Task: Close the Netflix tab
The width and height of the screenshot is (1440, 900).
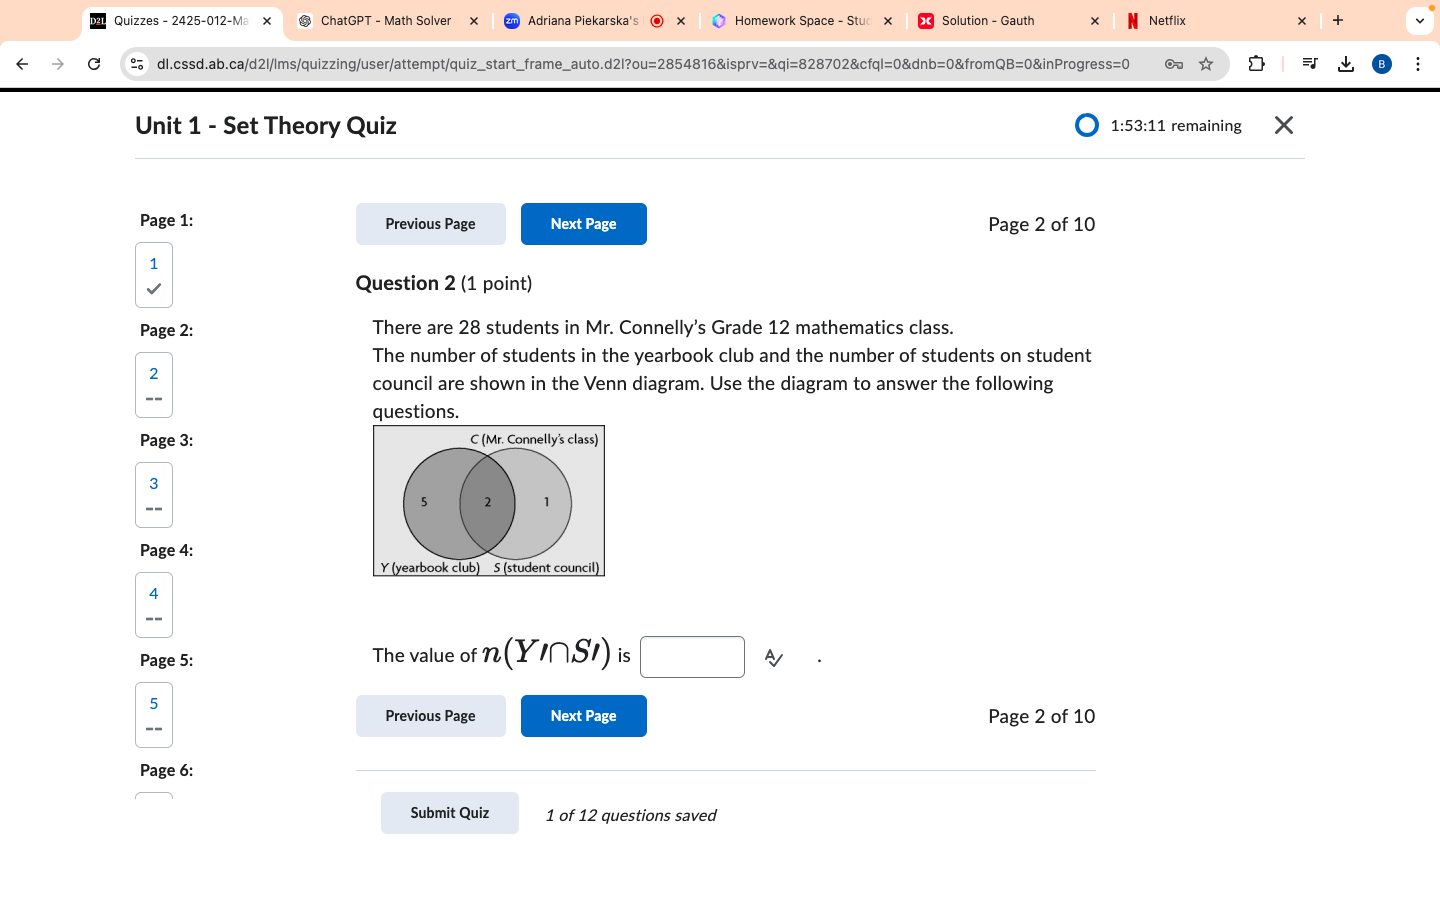Action: click(x=1302, y=21)
